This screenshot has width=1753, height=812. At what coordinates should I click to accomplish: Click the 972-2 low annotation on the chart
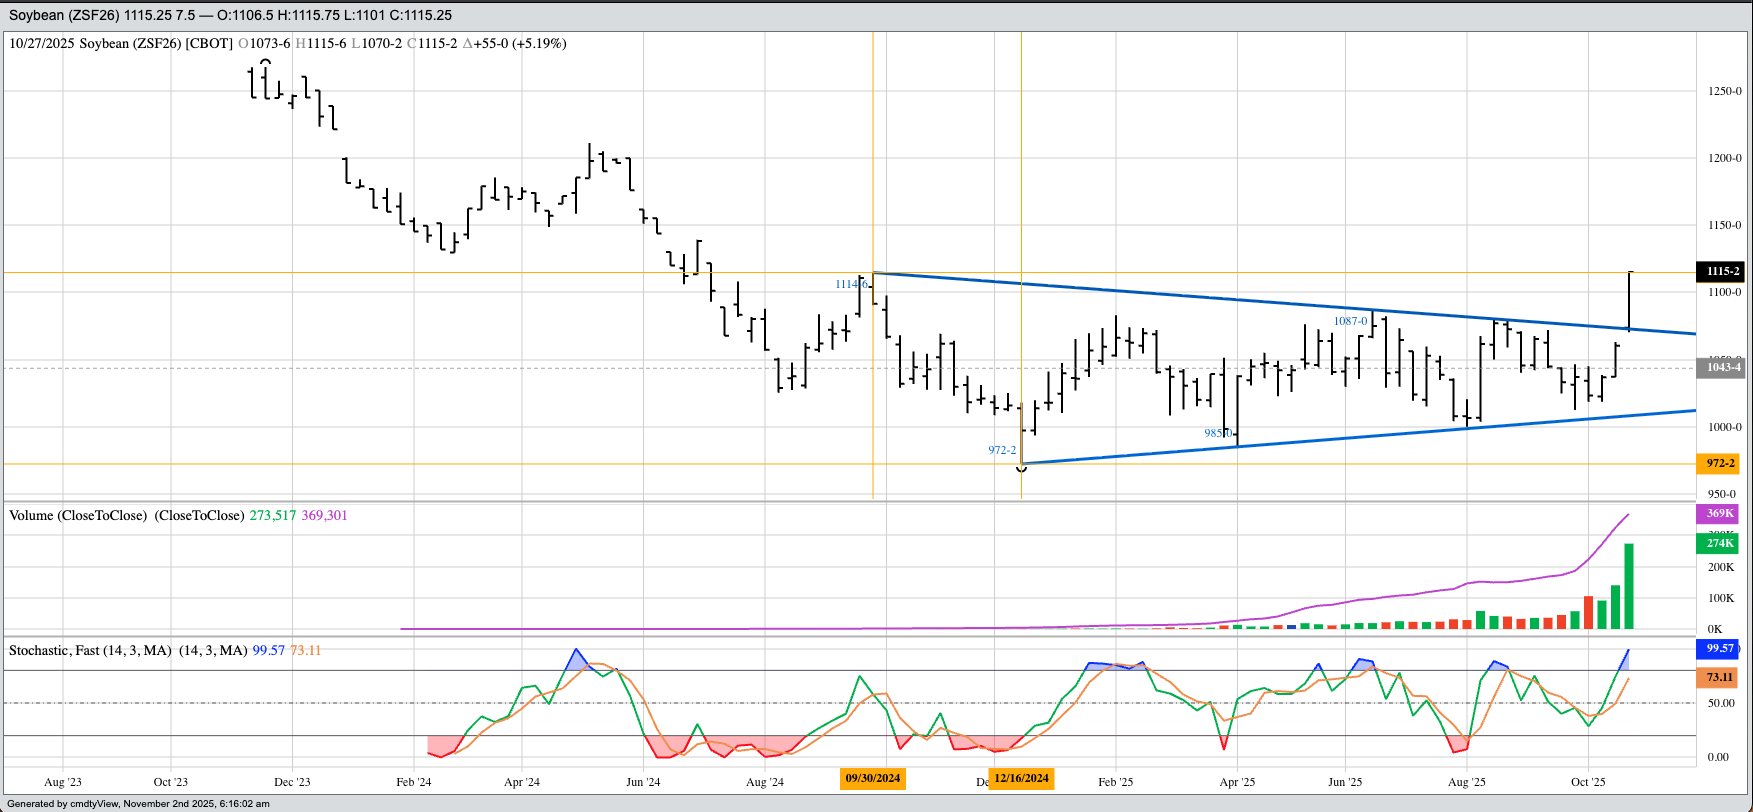point(1001,450)
